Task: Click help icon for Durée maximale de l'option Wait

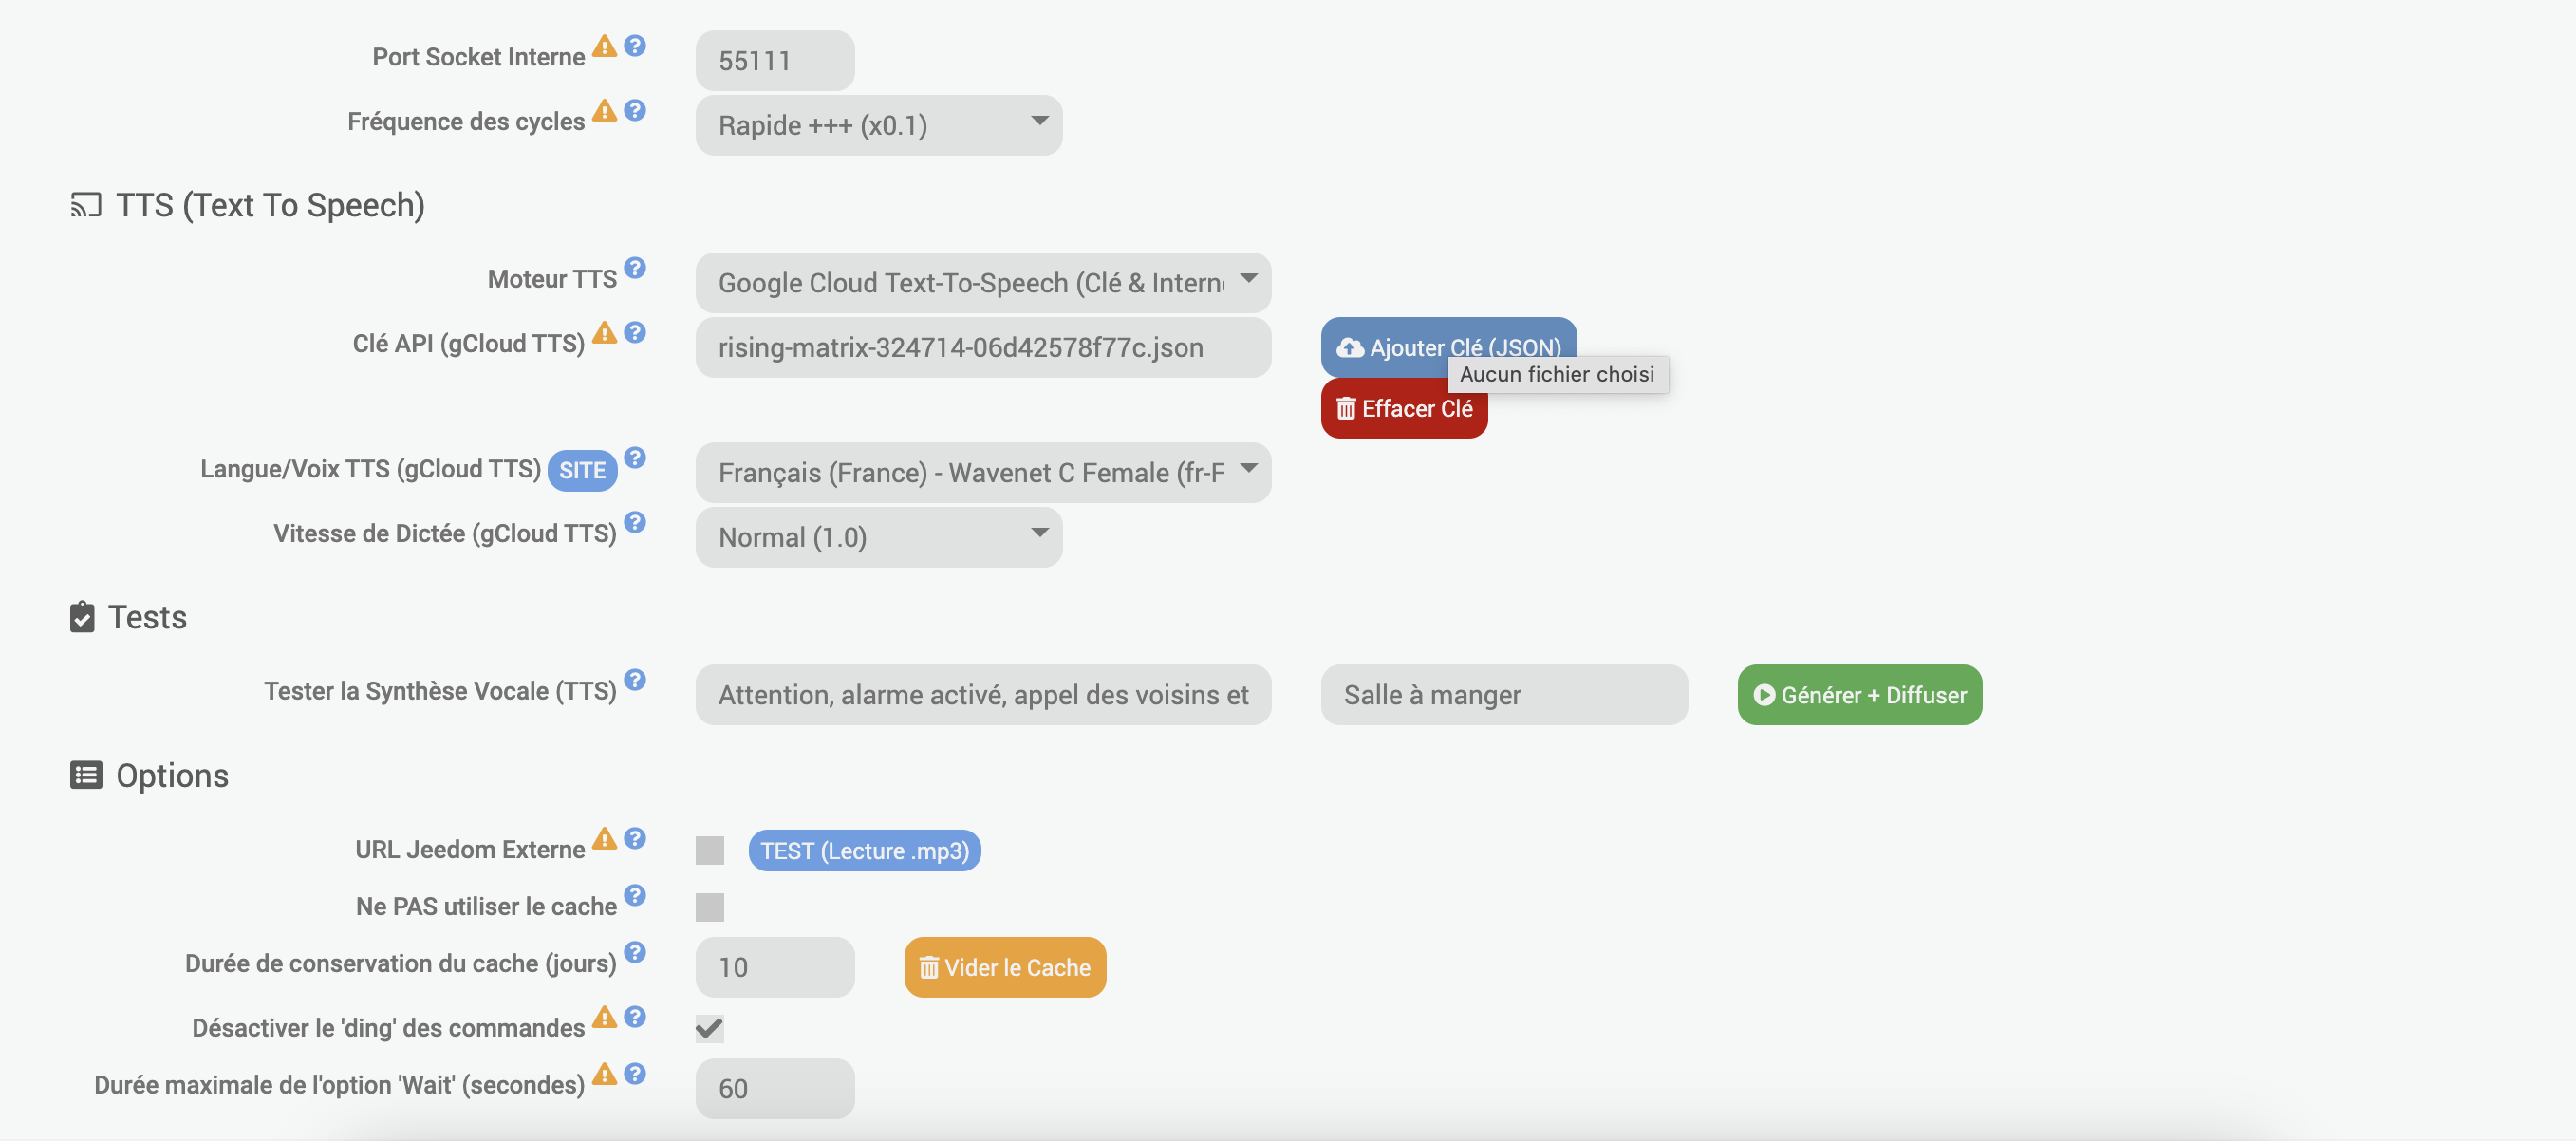Action: 635,1074
